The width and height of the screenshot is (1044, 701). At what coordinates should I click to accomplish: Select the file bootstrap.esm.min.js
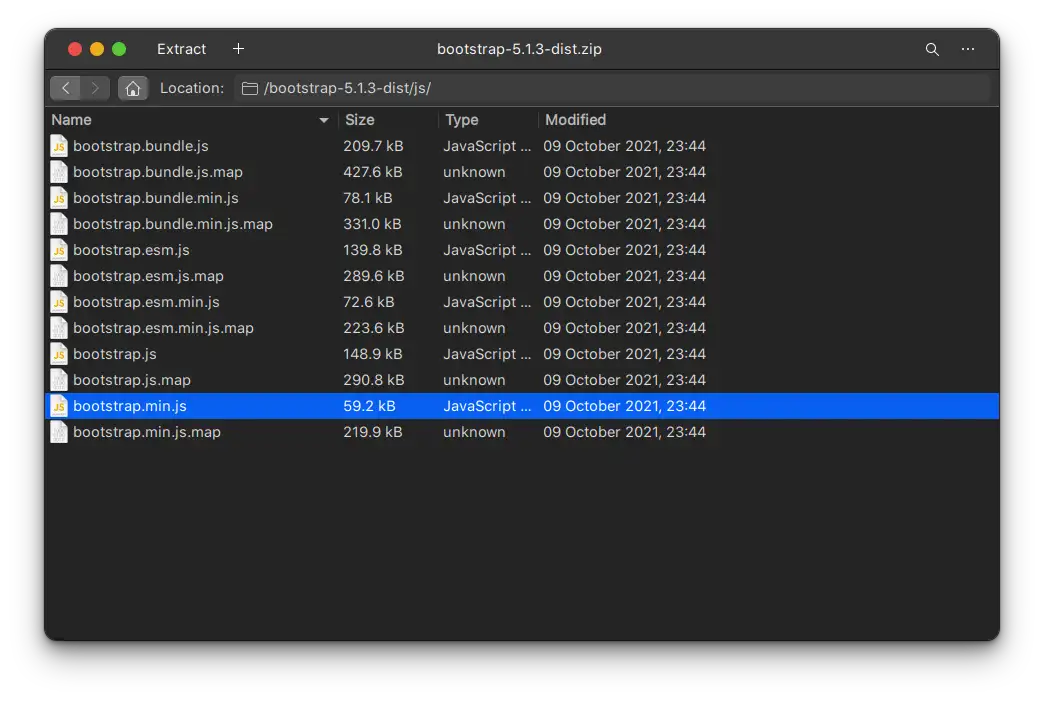pyautogui.click(x=146, y=302)
